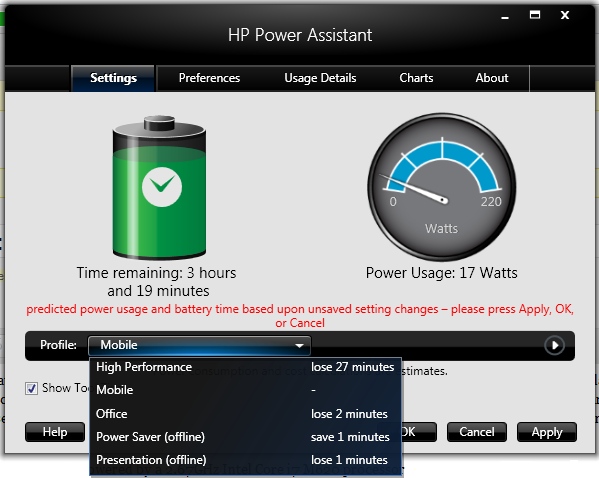Click the green battery icon
Screen dimensions: 599x478
pos(159,187)
